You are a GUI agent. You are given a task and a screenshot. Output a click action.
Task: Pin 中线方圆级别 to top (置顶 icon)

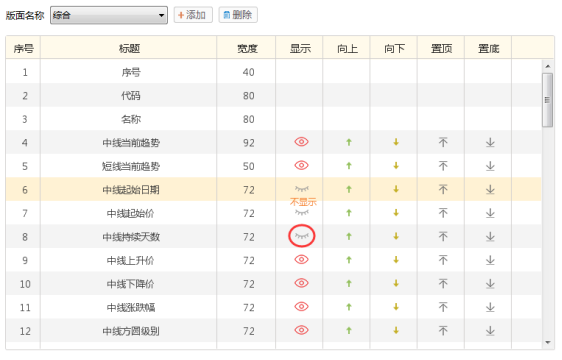pyautogui.click(x=443, y=331)
